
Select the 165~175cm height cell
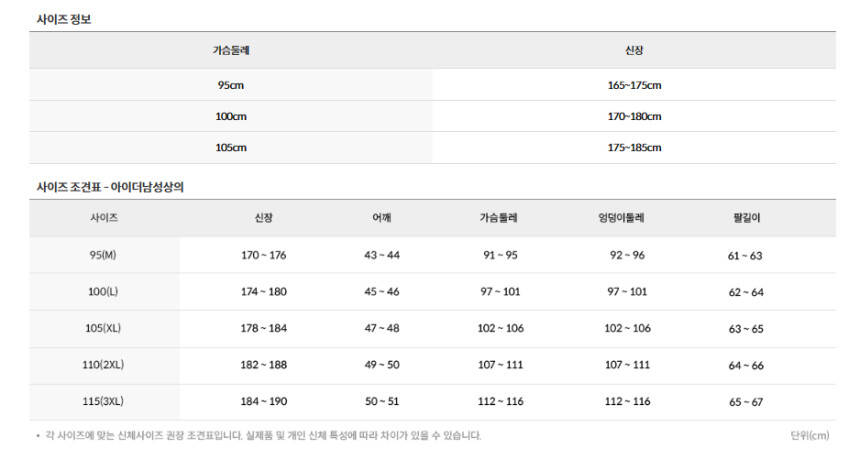pyautogui.click(x=634, y=85)
